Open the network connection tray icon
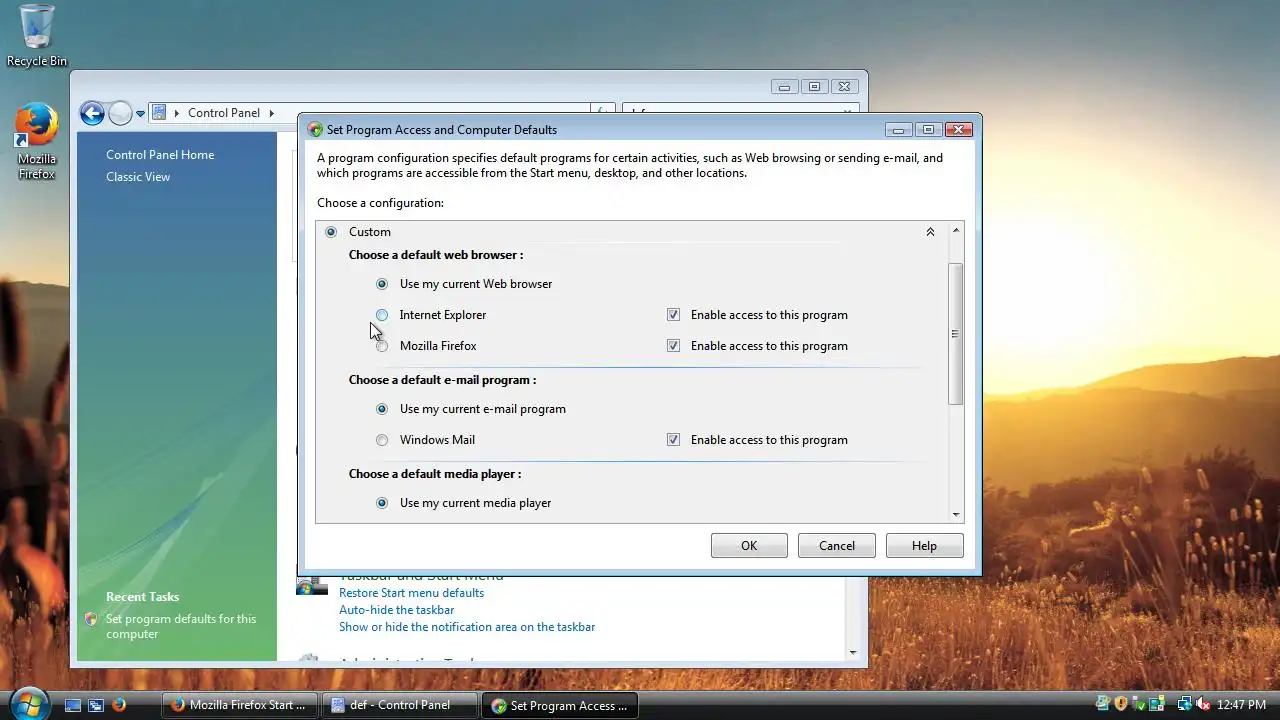The image size is (1280, 720). [x=1184, y=704]
